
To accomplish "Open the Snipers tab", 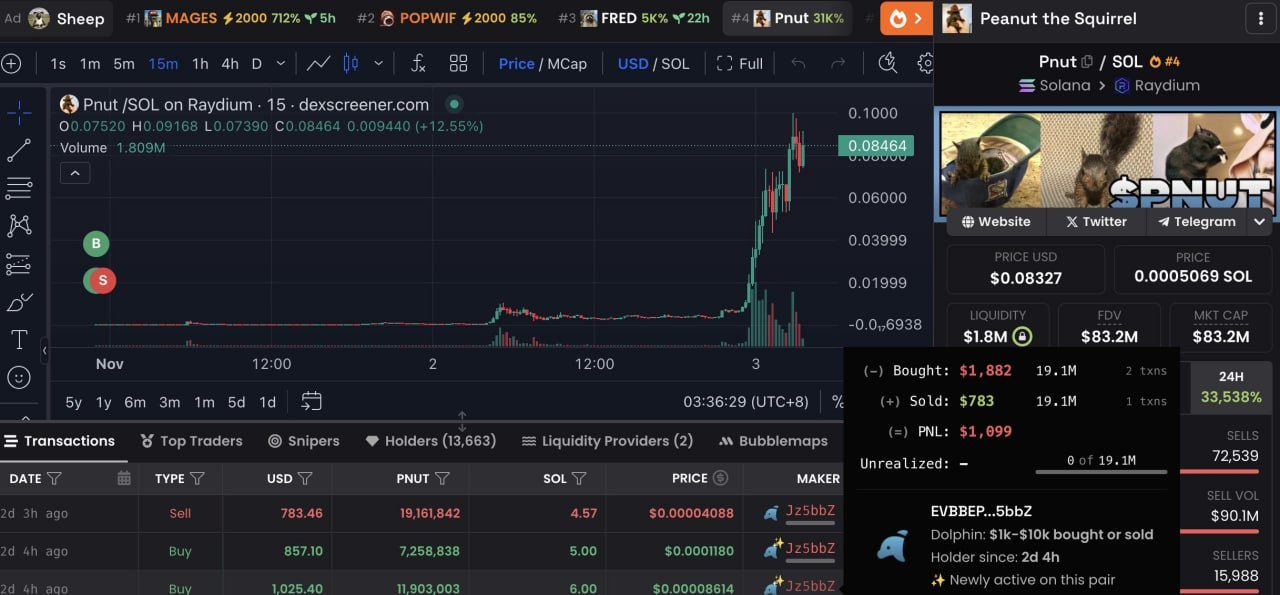I will [304, 441].
